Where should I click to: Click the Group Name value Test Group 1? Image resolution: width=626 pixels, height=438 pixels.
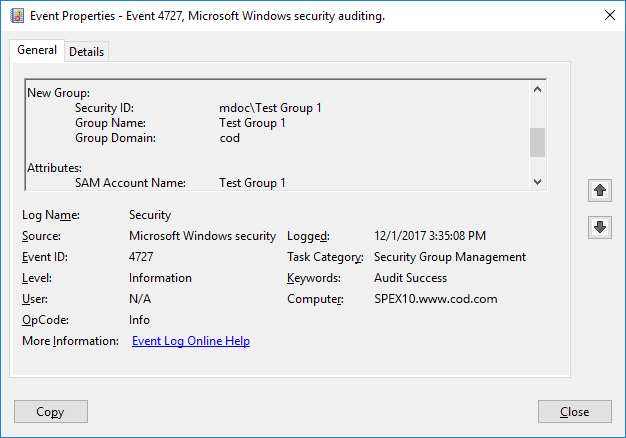252,123
